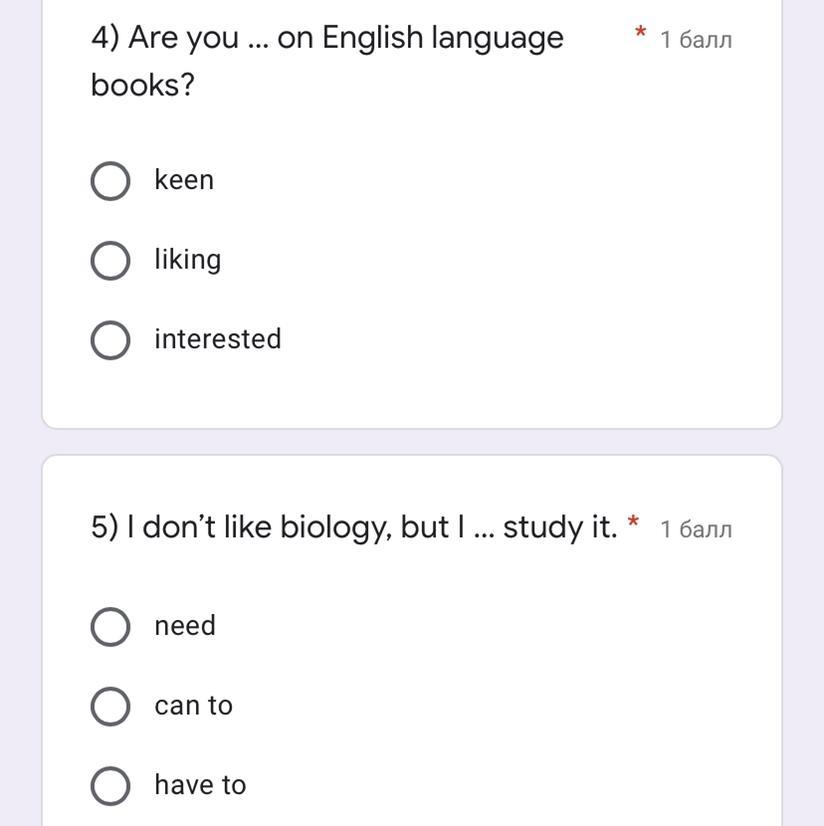Click question 5 title about biology
The height and width of the screenshot is (826, 824).
354,527
